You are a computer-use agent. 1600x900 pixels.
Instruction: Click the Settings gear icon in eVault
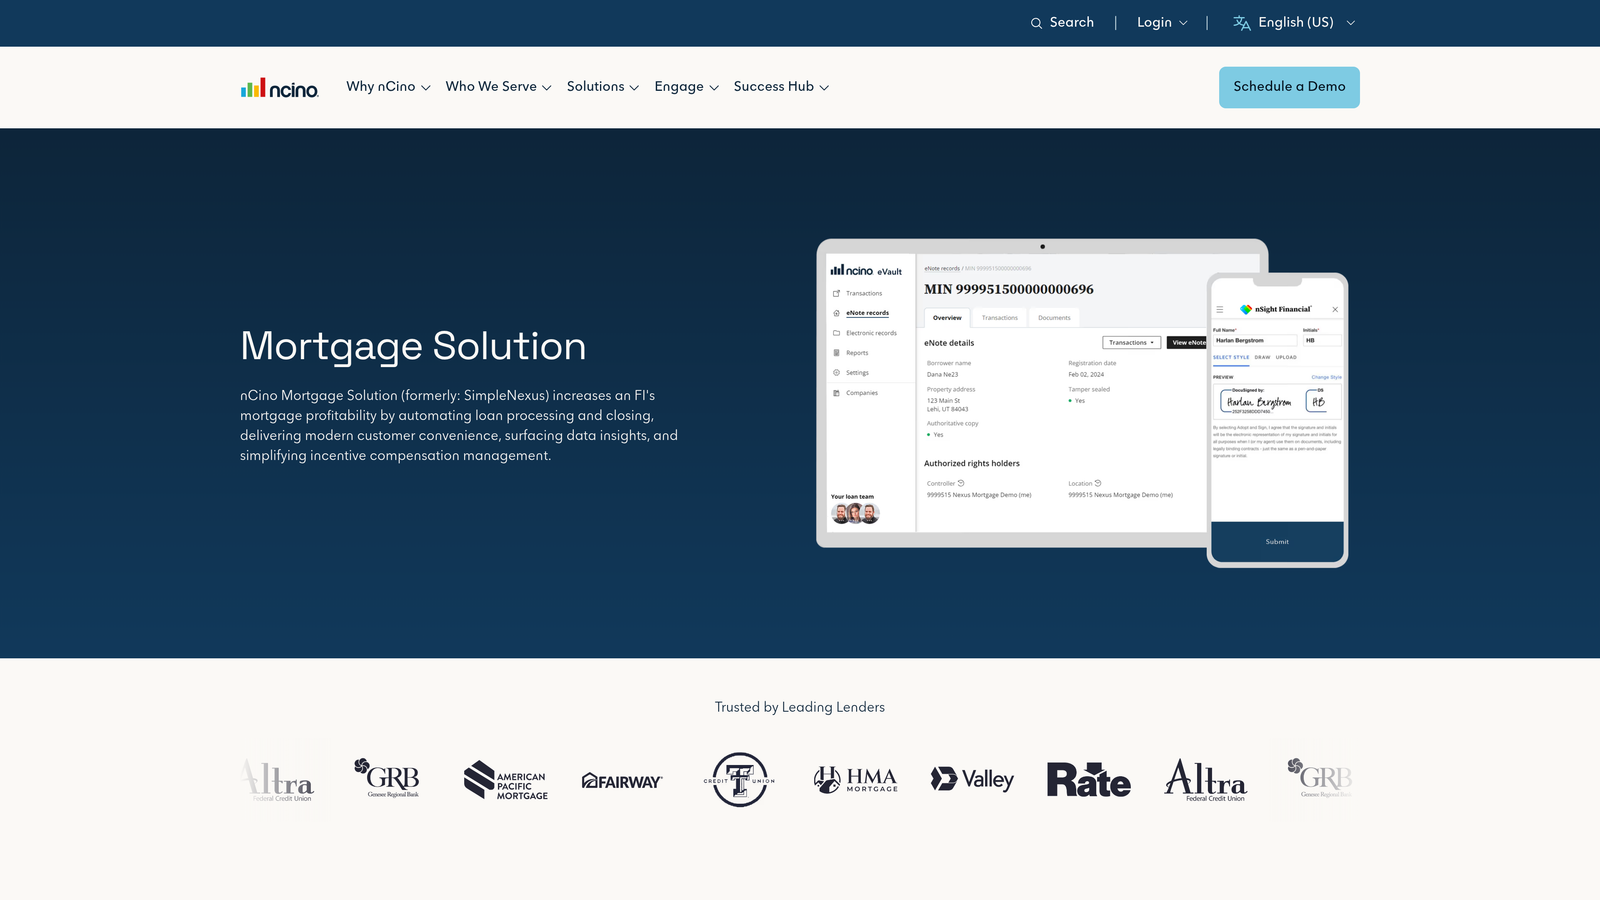pos(838,372)
